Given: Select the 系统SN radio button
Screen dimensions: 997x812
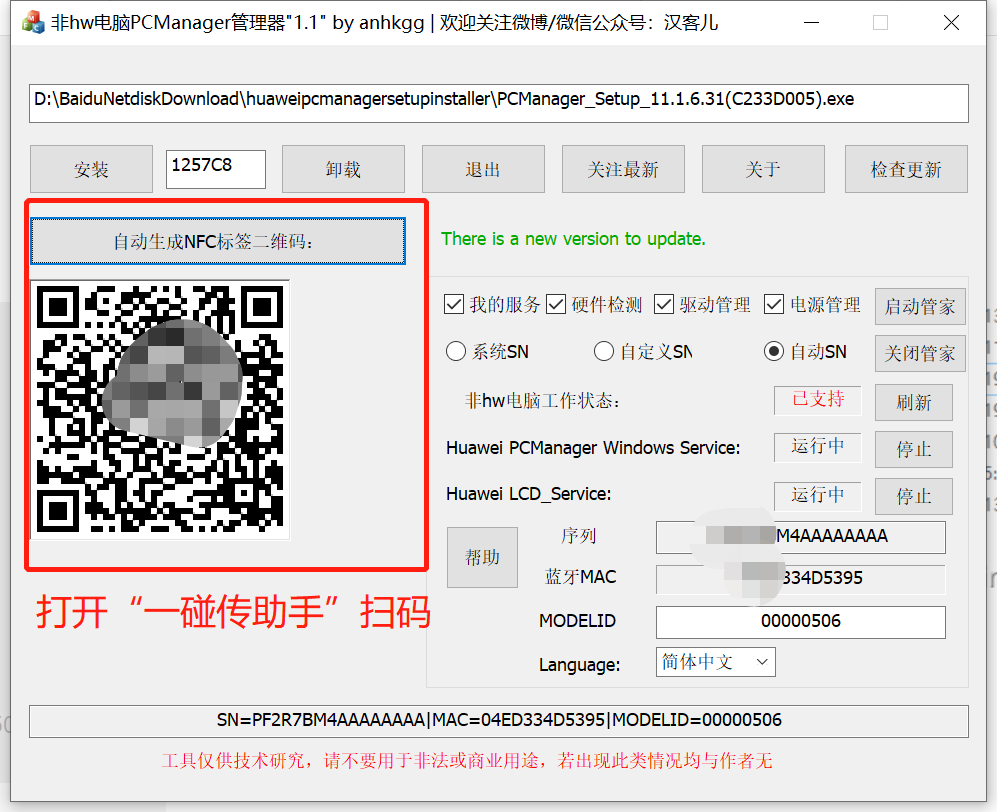Looking at the screenshot, I should (x=456, y=351).
